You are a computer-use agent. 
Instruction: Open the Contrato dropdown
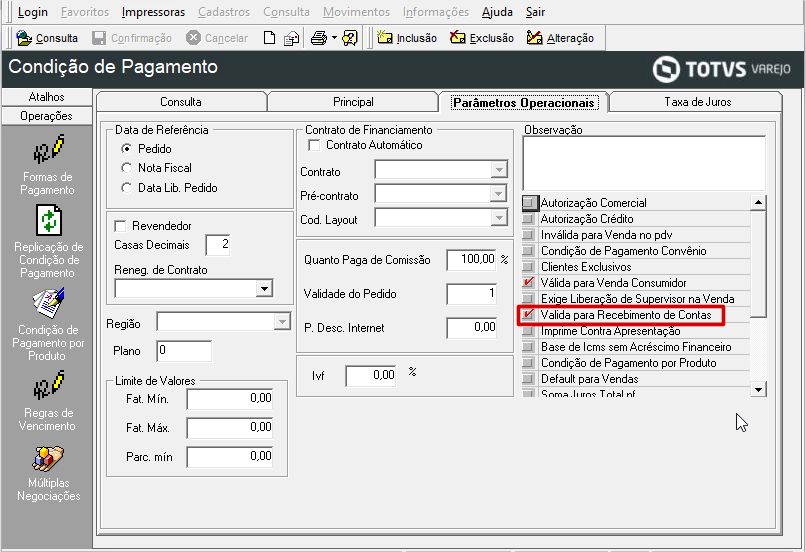[x=499, y=170]
